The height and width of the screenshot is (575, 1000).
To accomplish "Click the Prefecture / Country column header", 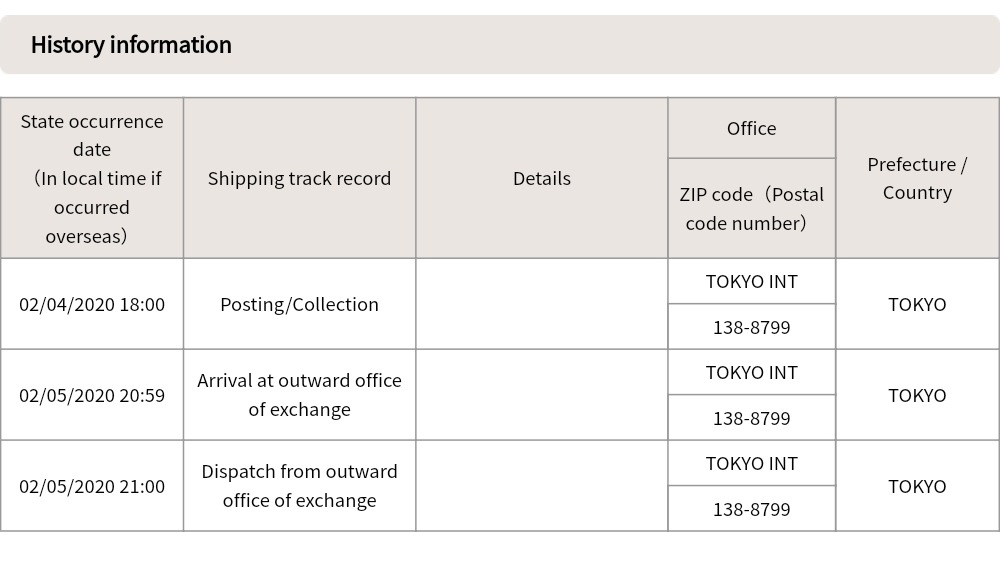I will pos(917,178).
